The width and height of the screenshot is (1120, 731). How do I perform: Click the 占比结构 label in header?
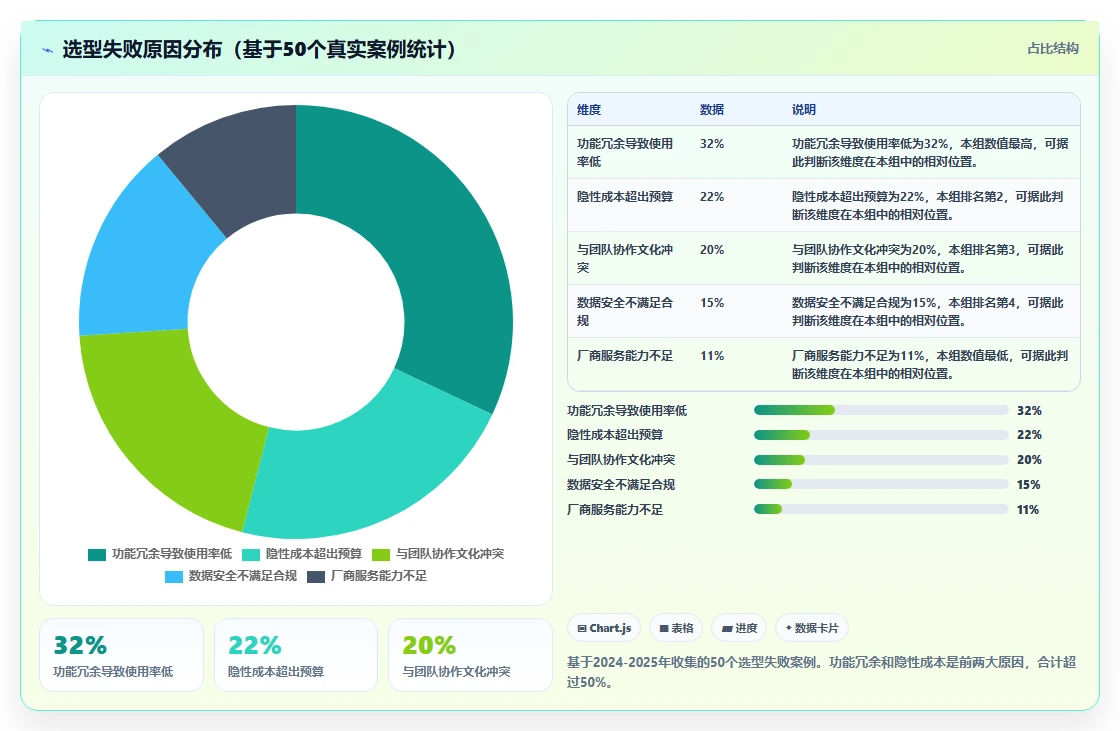pos(1053,49)
